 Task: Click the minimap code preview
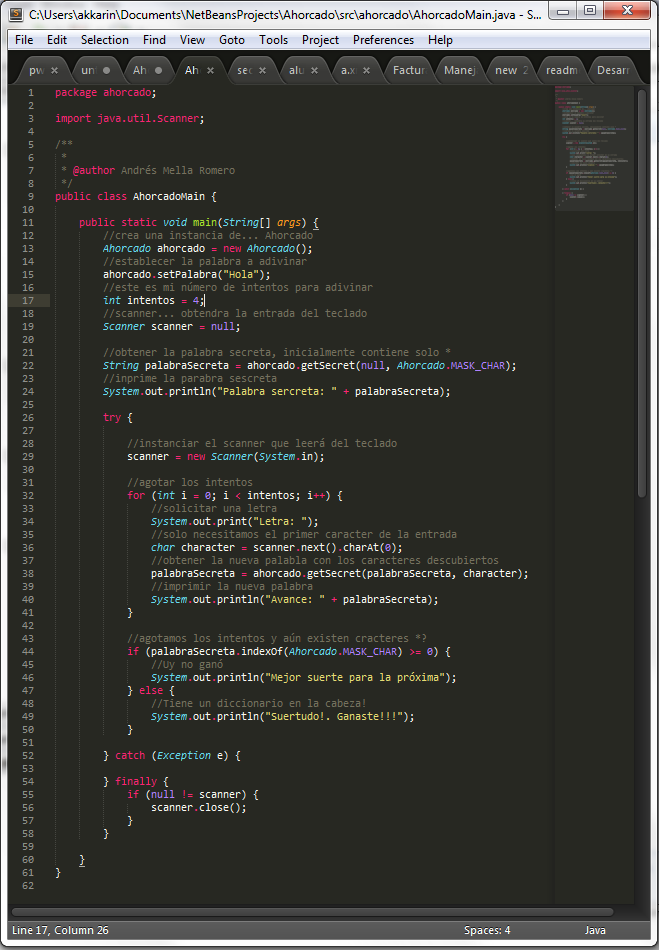[x=592, y=148]
